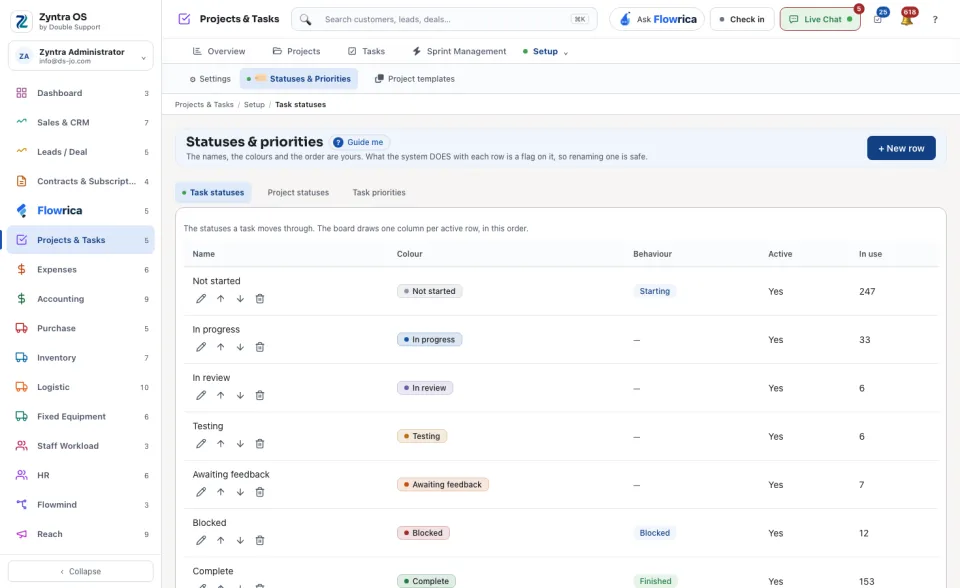Expand the Zyntra Administrator account menu
The image size is (960, 588).
[81, 56]
